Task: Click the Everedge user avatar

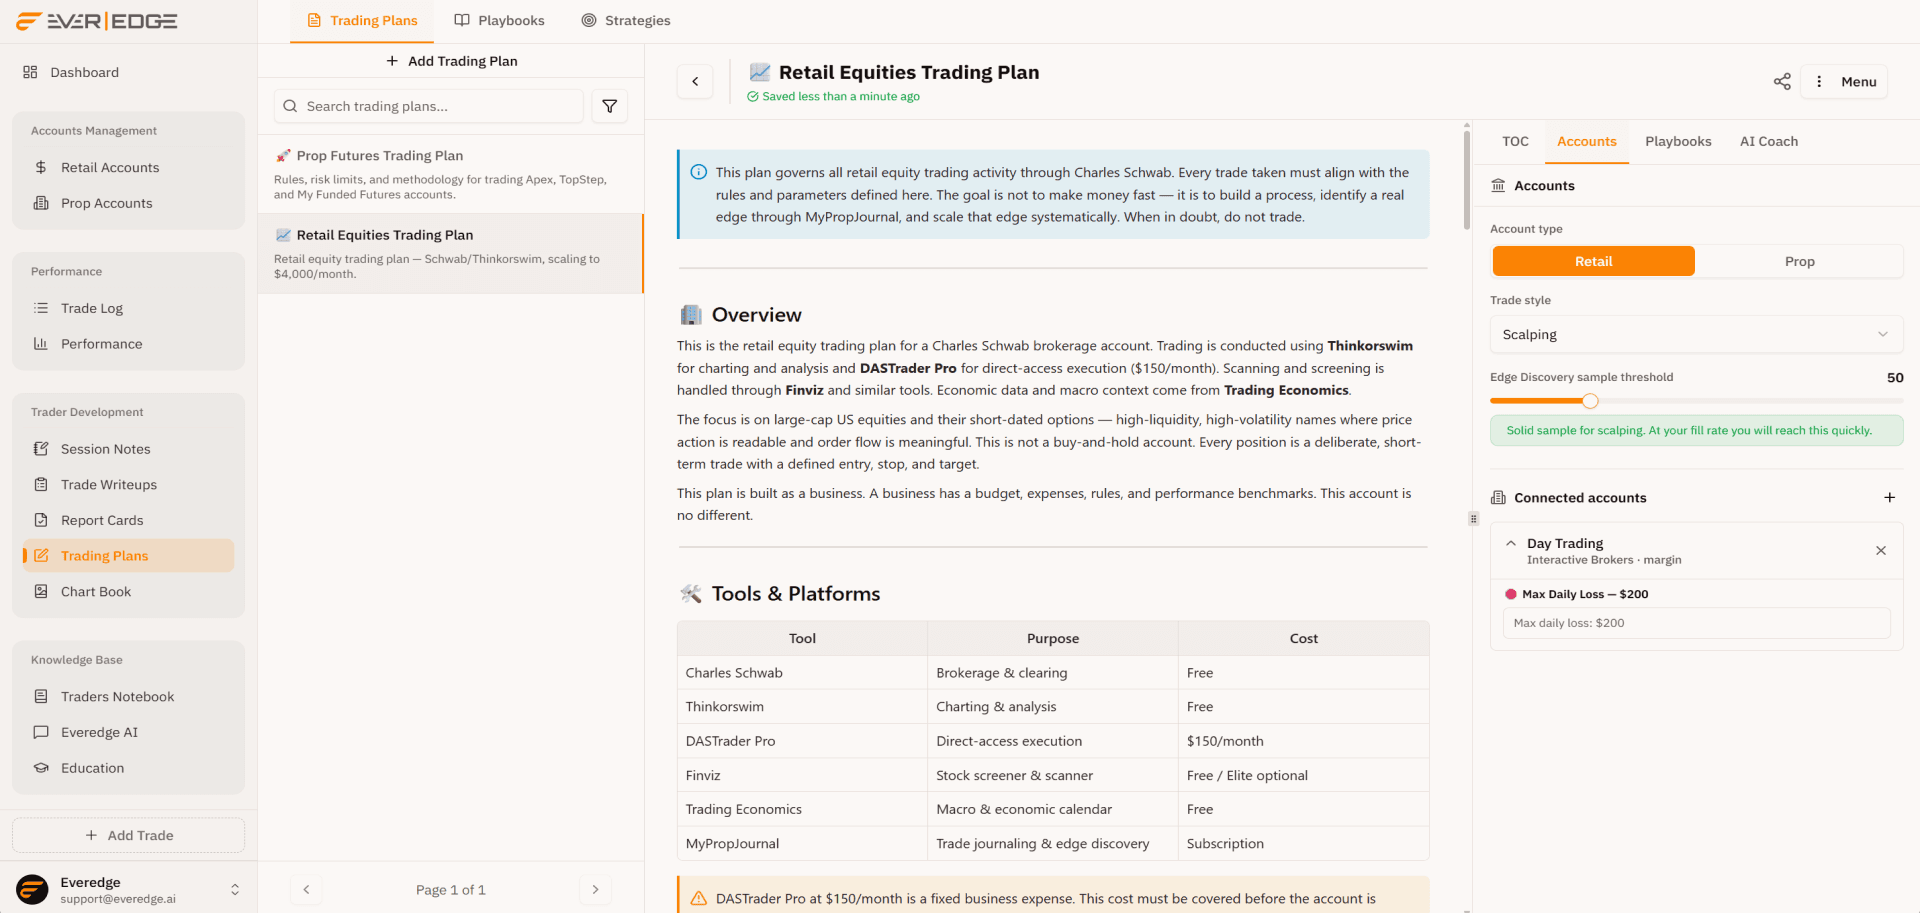Action: pyautogui.click(x=32, y=889)
